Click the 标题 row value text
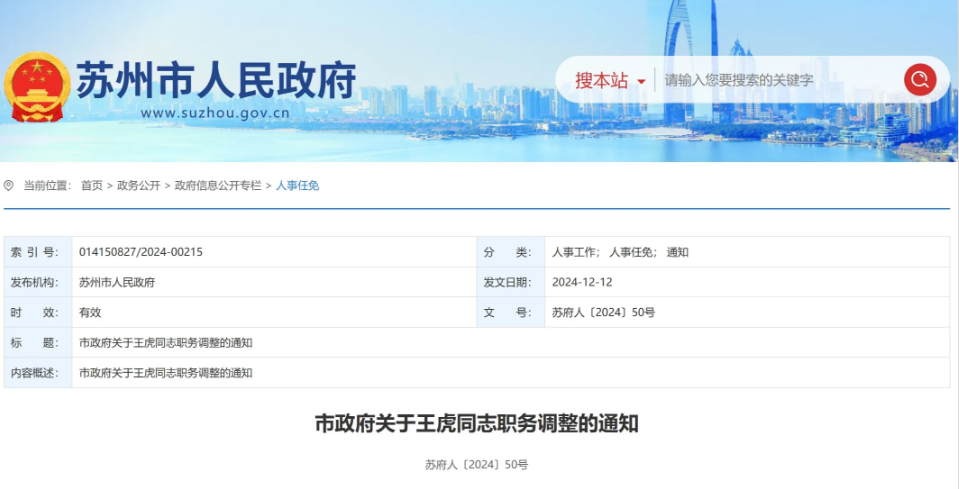 point(166,343)
